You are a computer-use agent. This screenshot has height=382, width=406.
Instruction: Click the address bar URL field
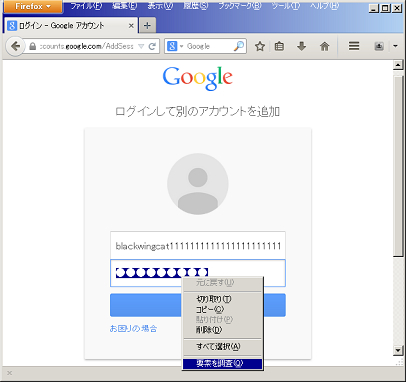86,46
